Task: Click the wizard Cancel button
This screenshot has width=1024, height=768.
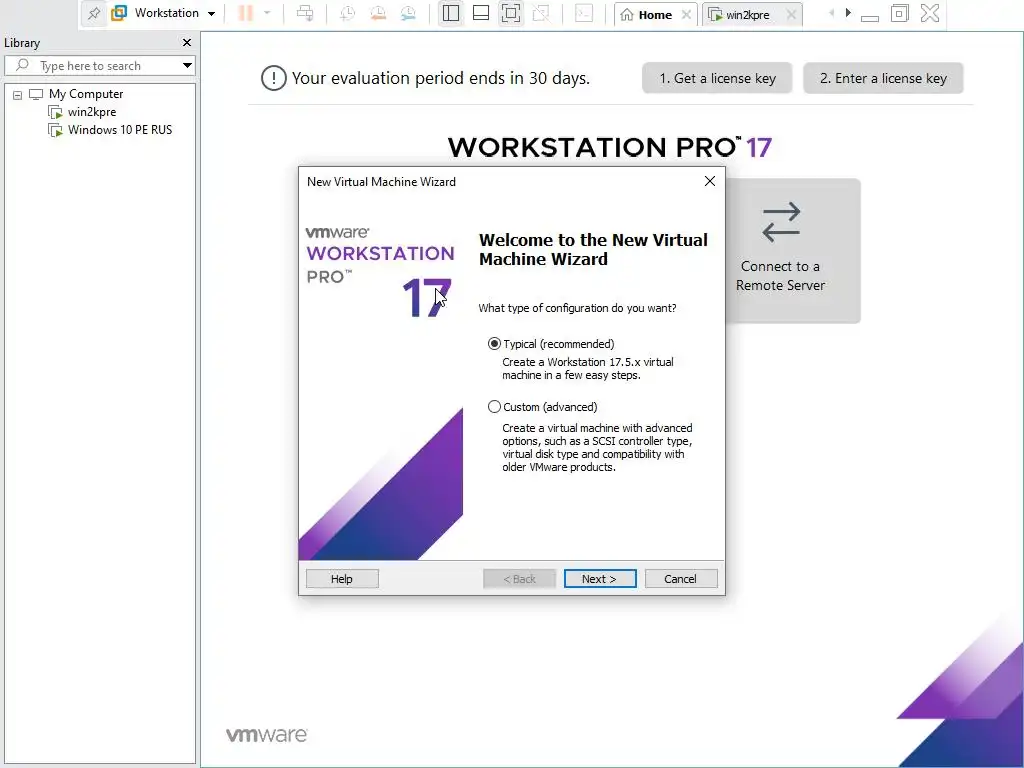Action: pyautogui.click(x=680, y=579)
